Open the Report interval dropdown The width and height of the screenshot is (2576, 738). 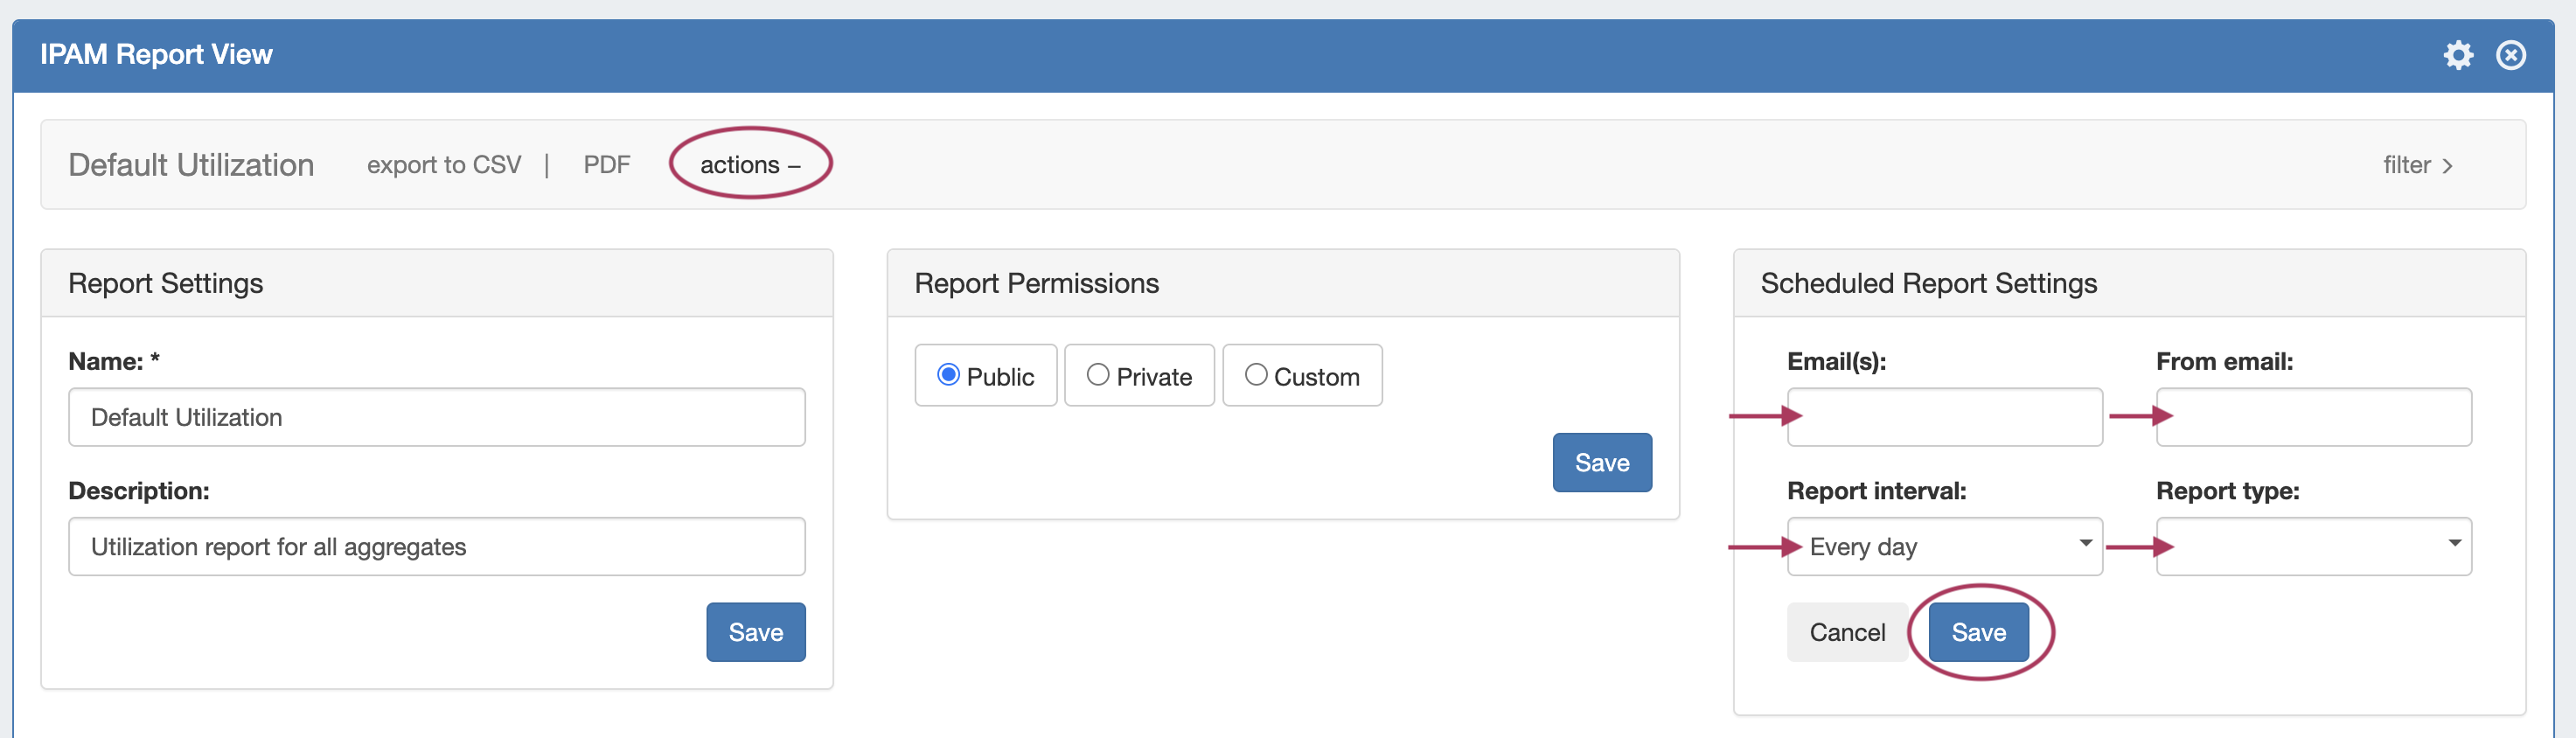1944,546
